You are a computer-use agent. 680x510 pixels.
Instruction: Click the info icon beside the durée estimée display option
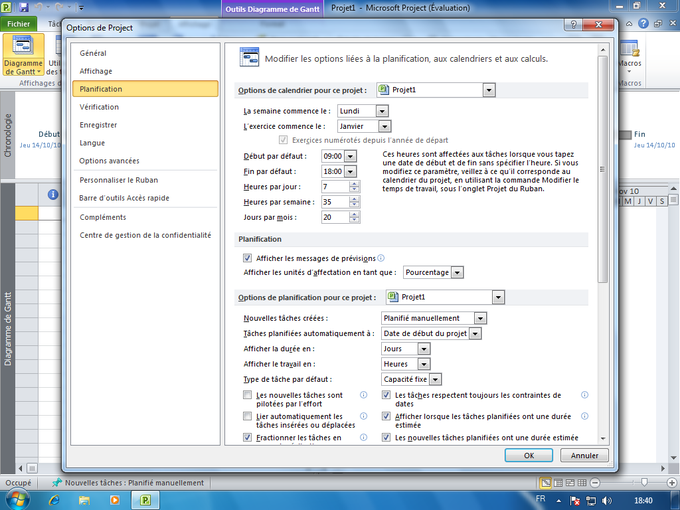585,416
